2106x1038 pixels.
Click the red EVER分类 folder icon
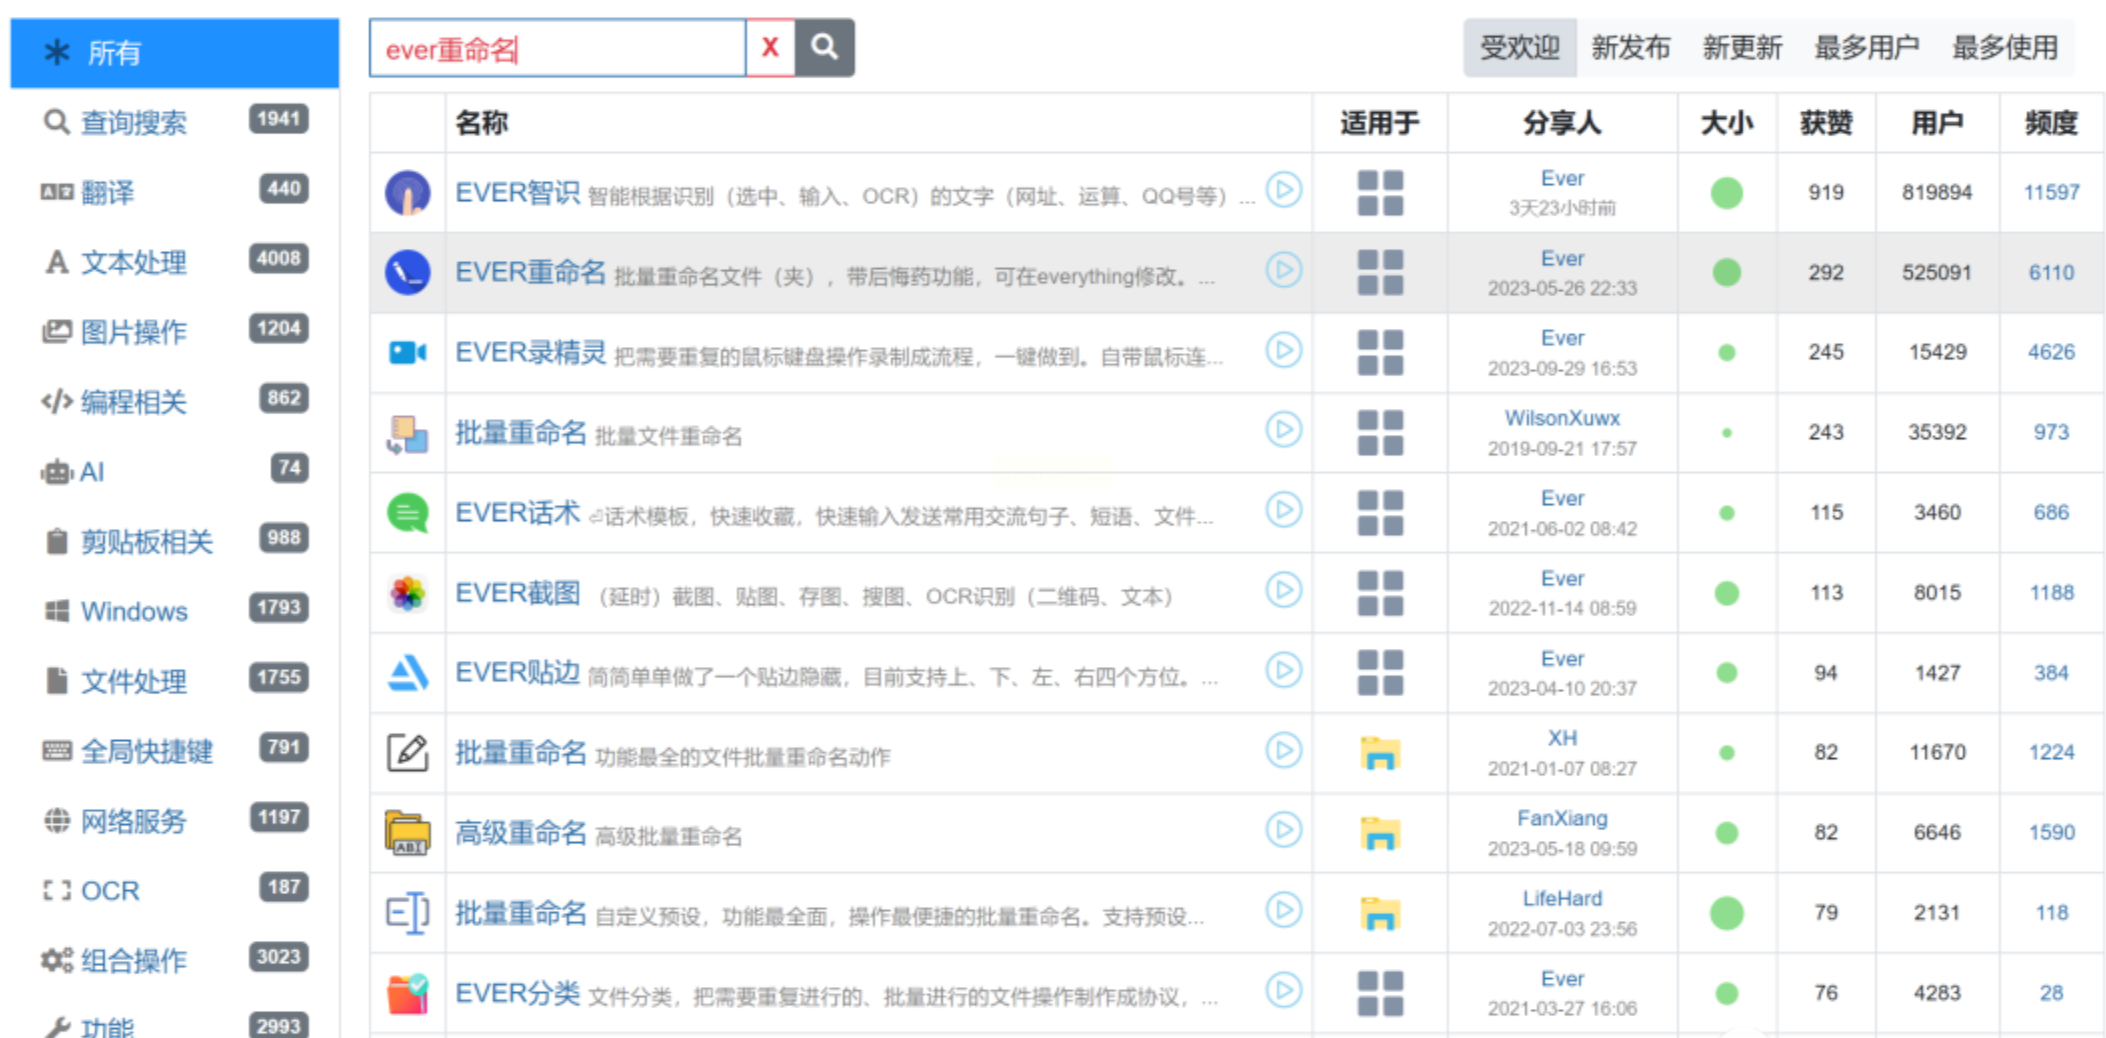pyautogui.click(x=408, y=993)
